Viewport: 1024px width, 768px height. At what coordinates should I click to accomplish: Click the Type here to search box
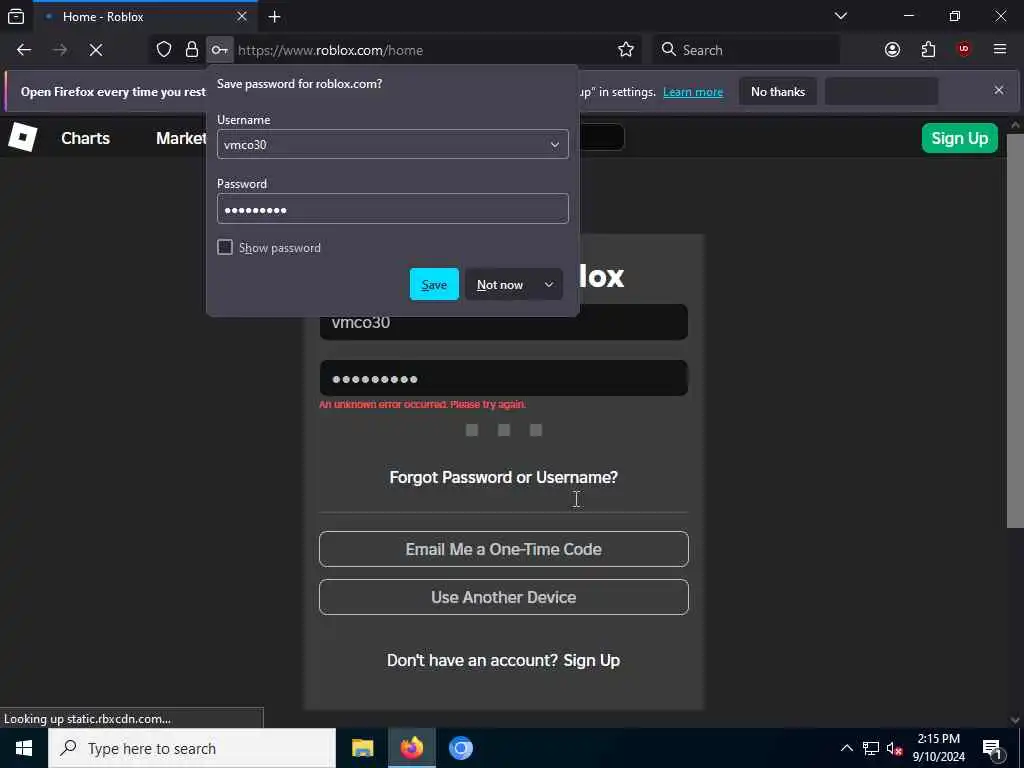(x=192, y=748)
